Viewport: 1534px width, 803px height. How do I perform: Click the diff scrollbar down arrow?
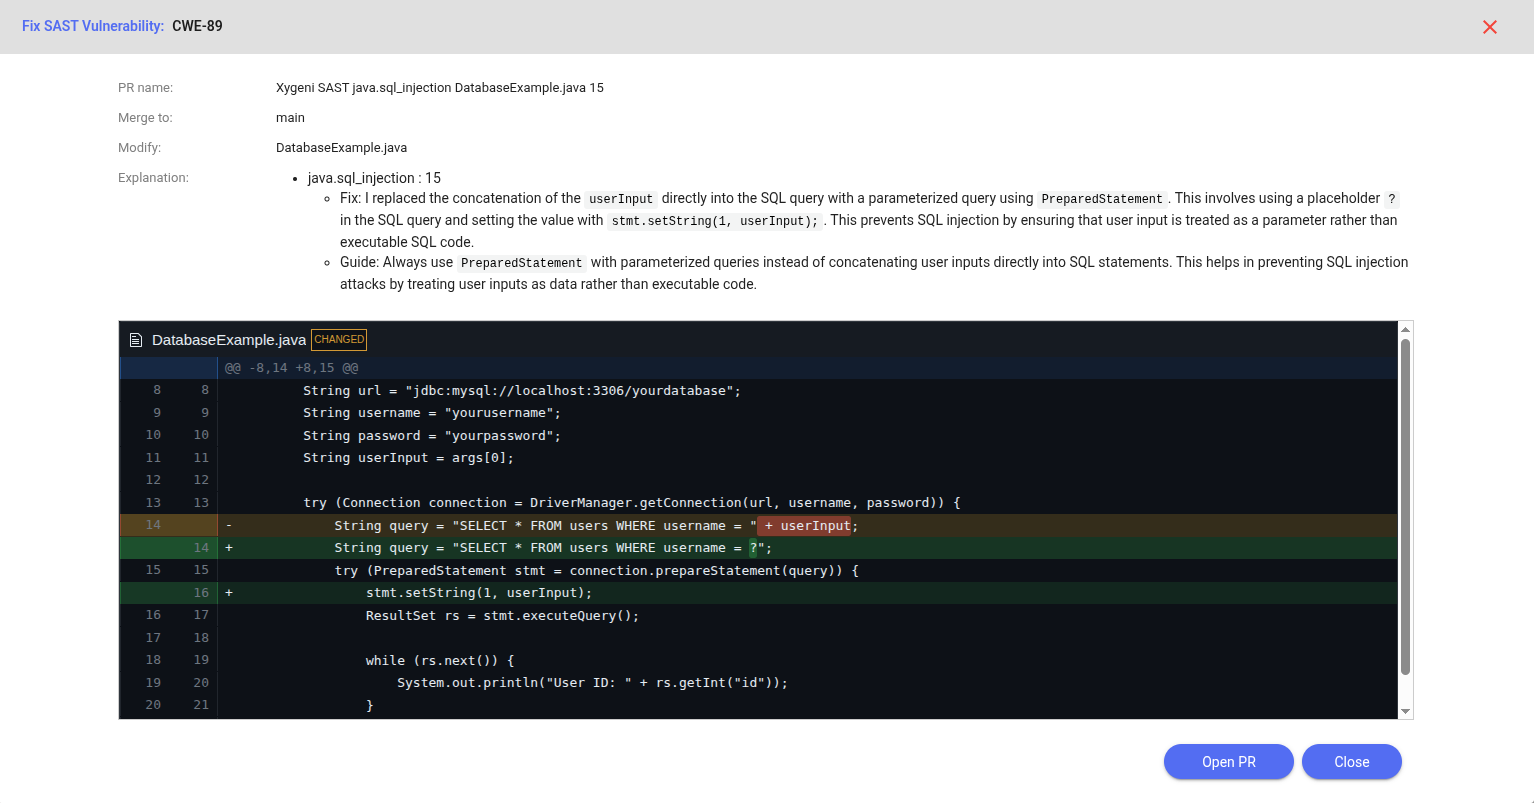coord(1405,710)
